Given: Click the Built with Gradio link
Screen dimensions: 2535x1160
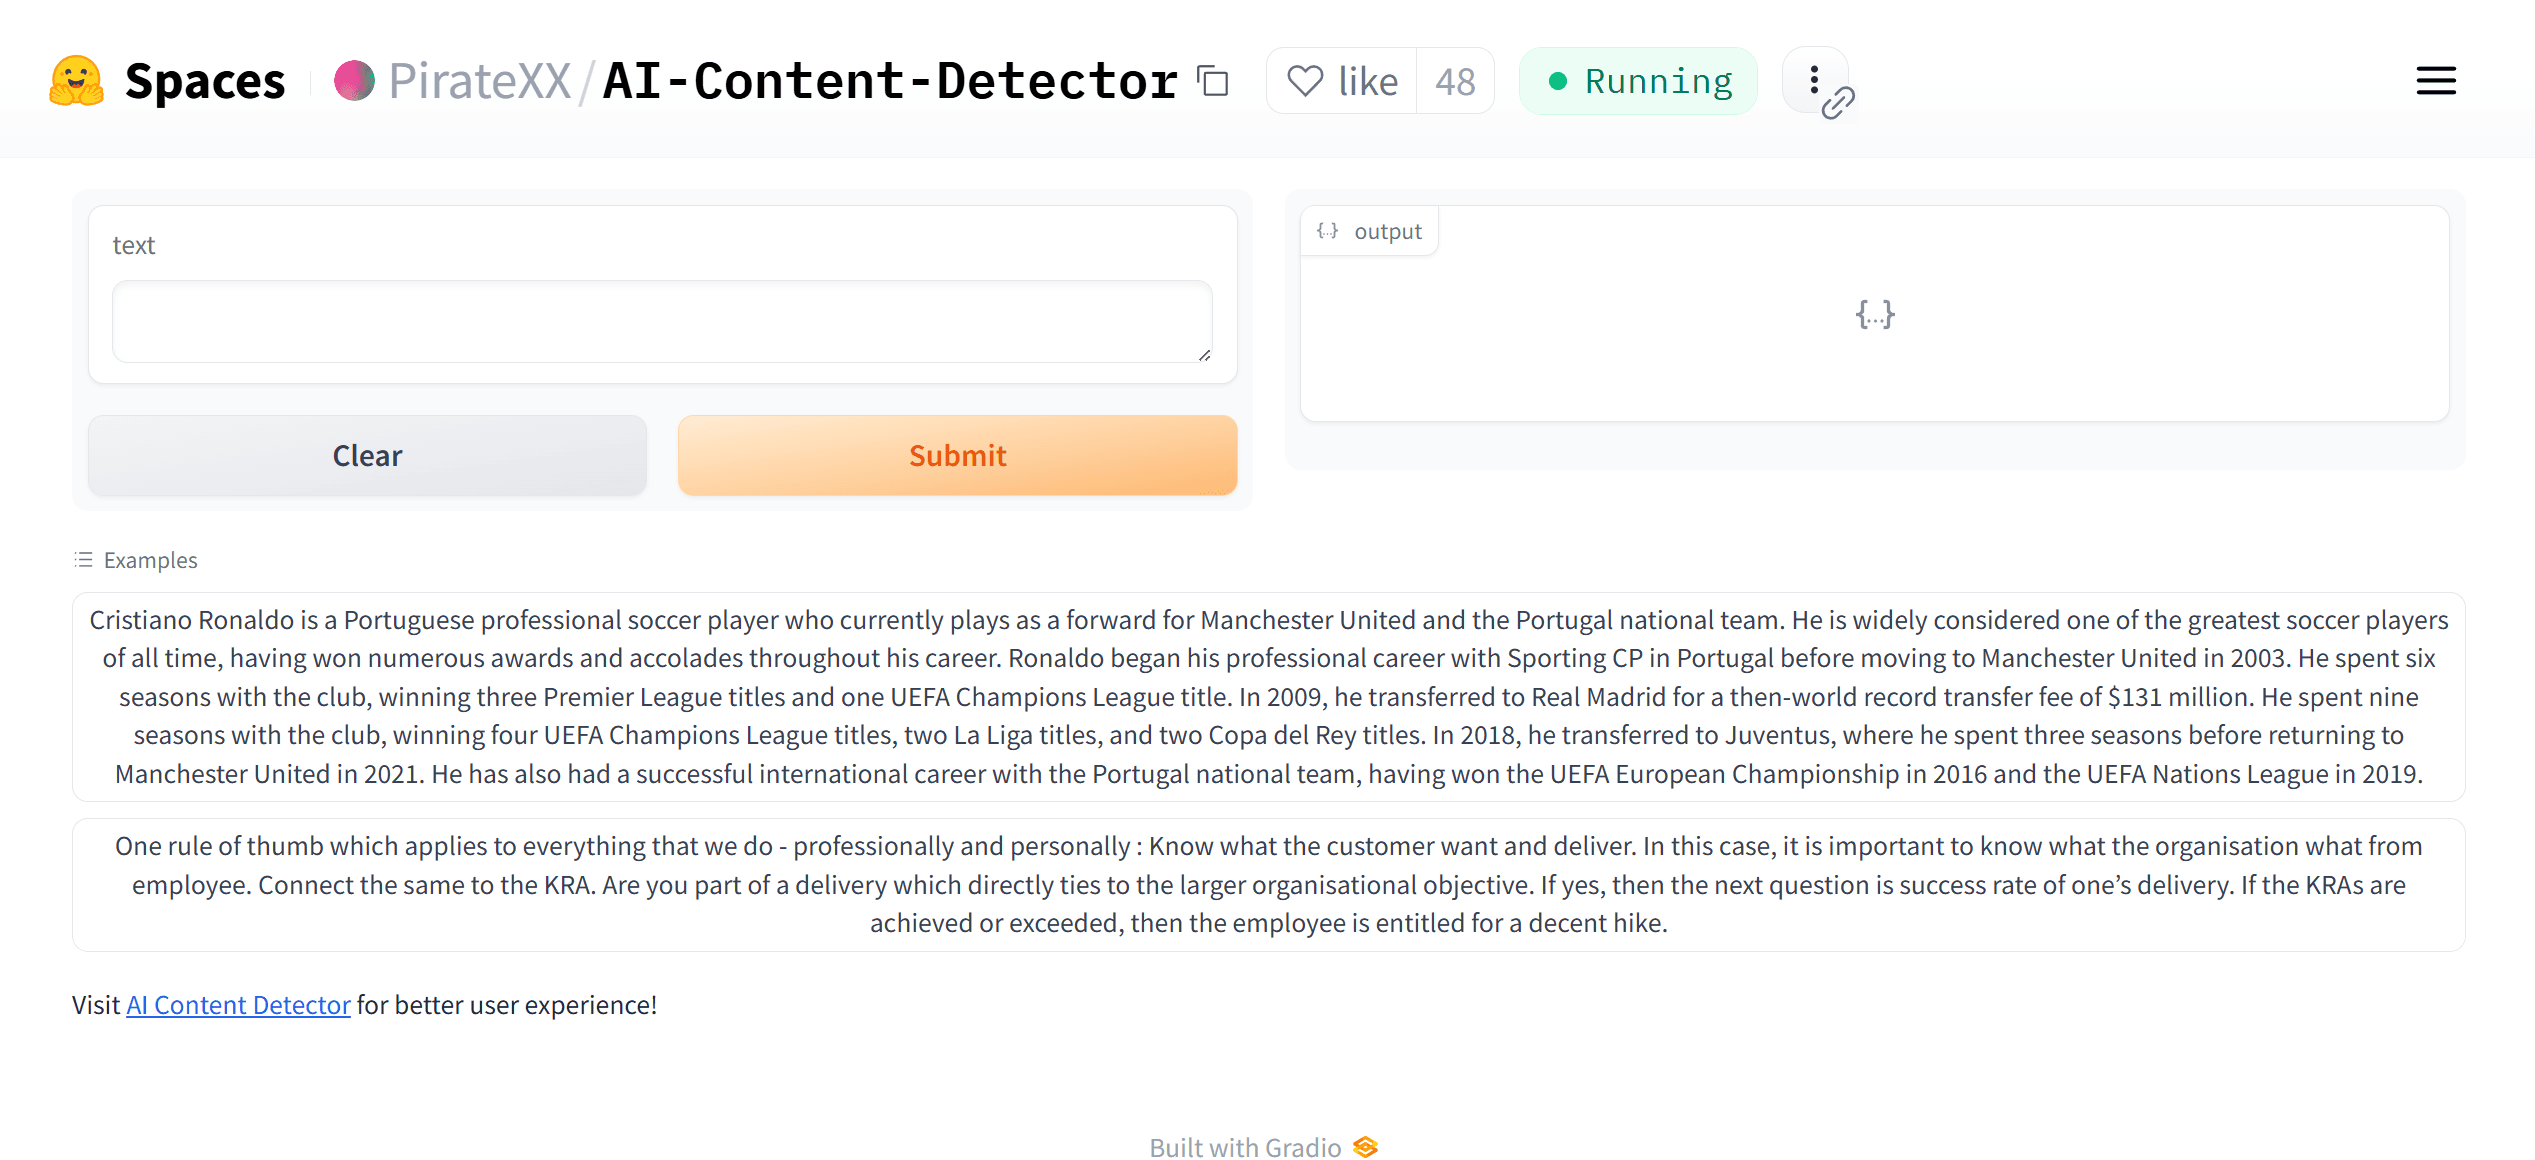Looking at the screenshot, I should coord(1263,1147).
